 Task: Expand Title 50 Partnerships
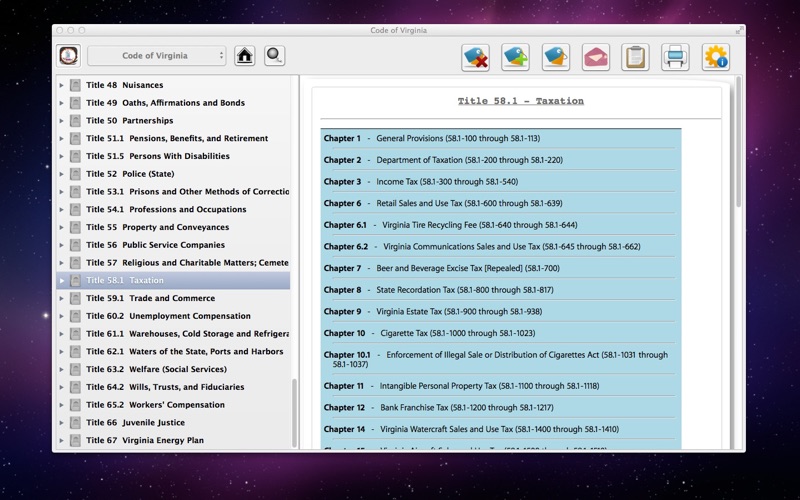click(62, 121)
